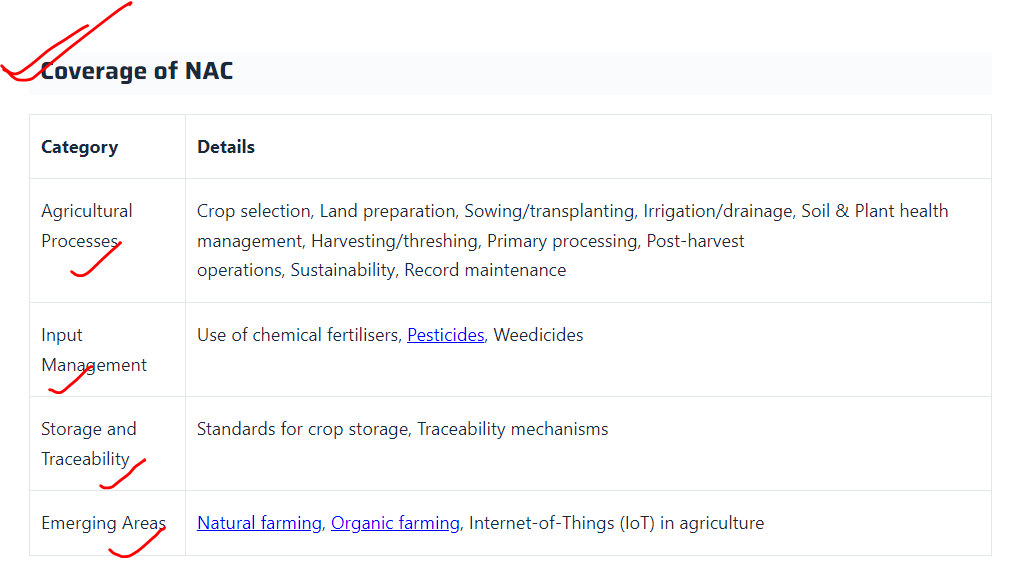This screenshot has width=1020, height=566.
Task: Click the Use of chemical fertilisers text
Action: click(x=299, y=335)
